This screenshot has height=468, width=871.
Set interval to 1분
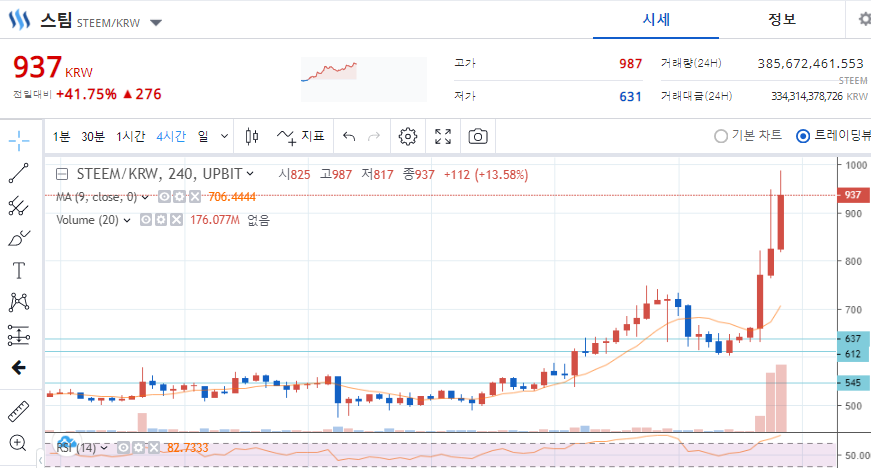(61, 136)
